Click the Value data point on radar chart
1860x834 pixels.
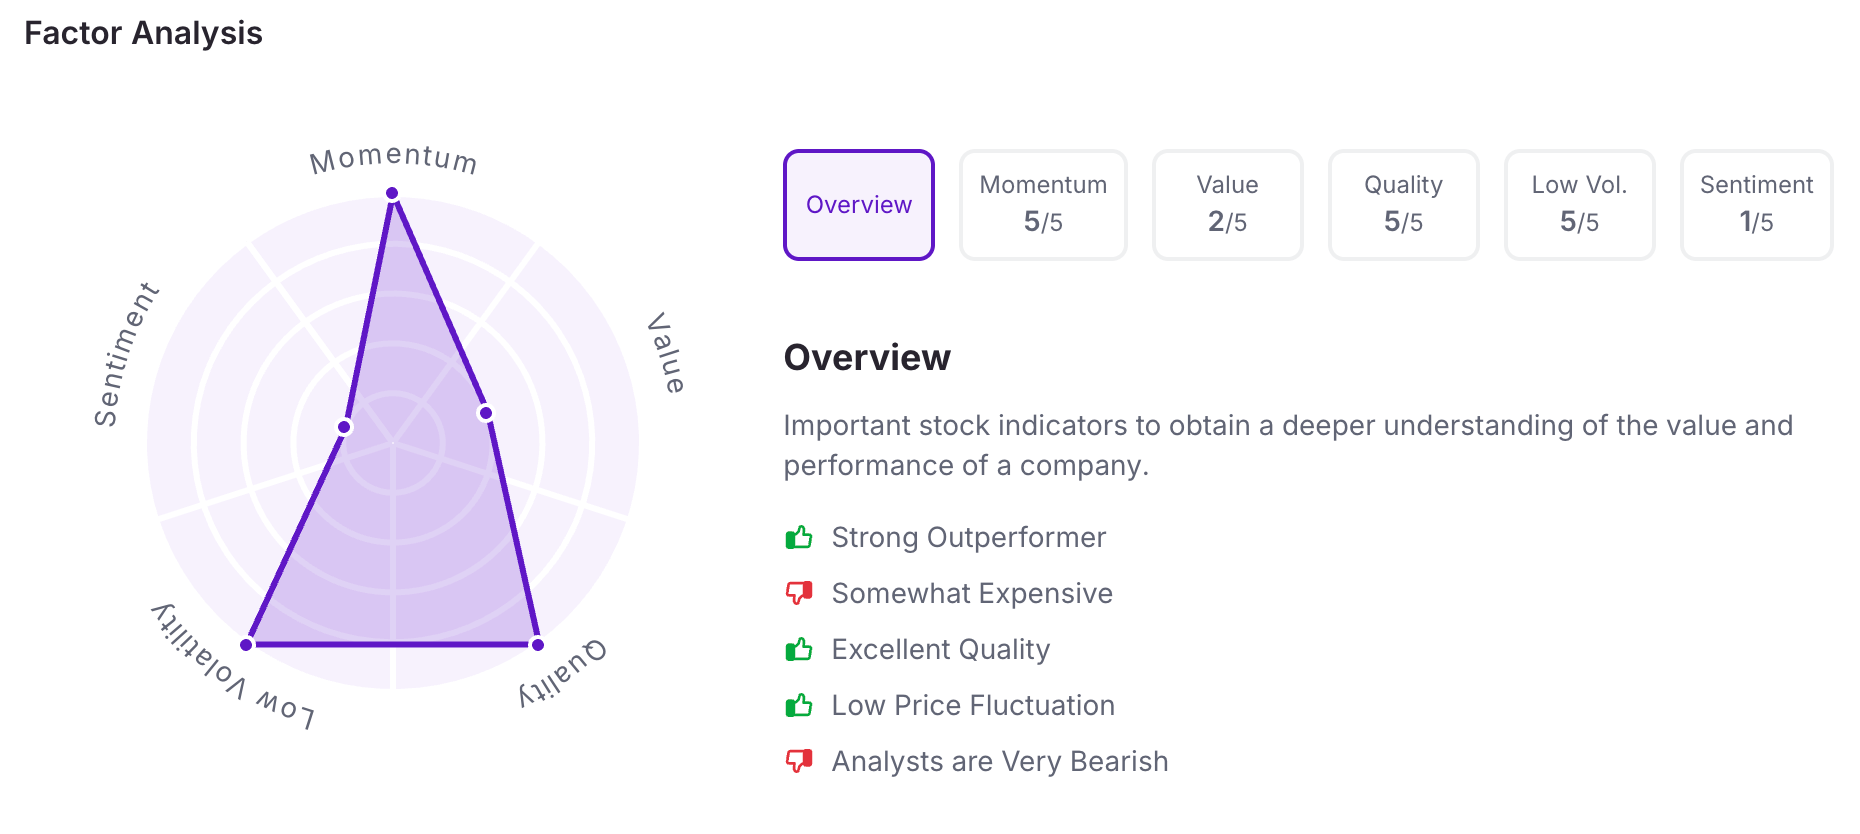(485, 413)
